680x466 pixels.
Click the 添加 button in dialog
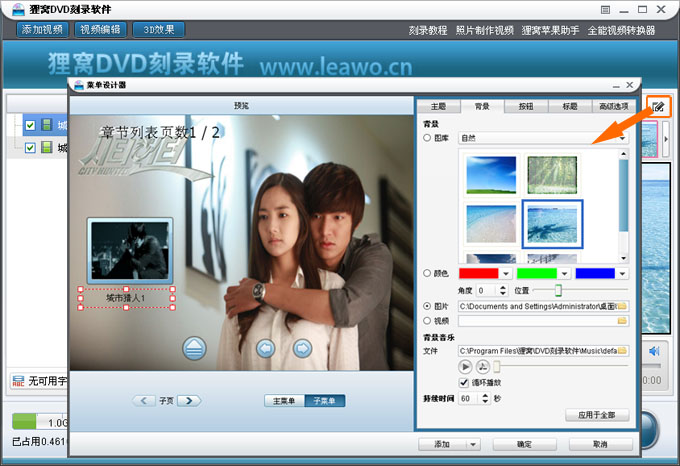tap(443, 444)
